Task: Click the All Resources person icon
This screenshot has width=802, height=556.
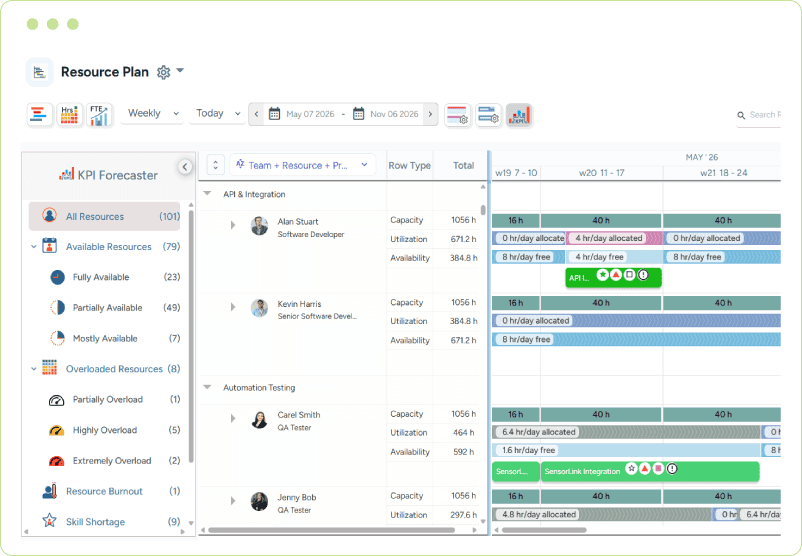Action: pyautogui.click(x=50, y=215)
